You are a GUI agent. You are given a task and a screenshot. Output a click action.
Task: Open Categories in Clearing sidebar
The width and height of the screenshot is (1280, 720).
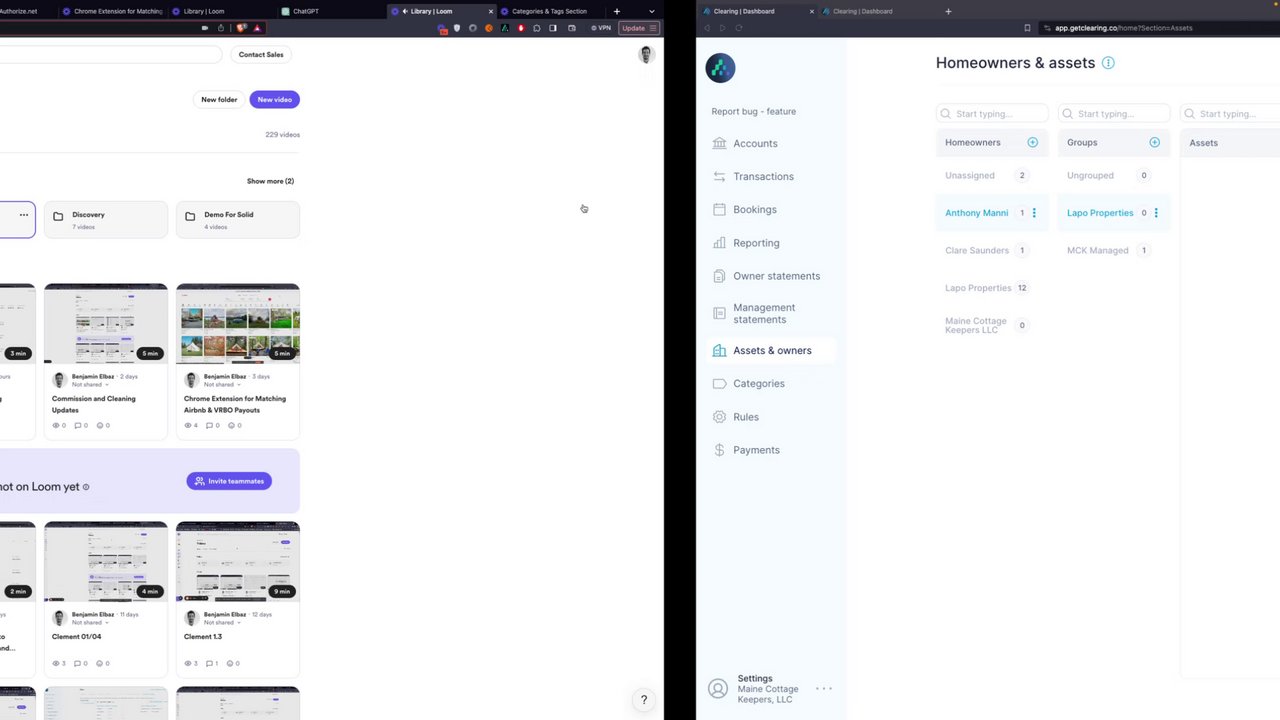tap(759, 383)
